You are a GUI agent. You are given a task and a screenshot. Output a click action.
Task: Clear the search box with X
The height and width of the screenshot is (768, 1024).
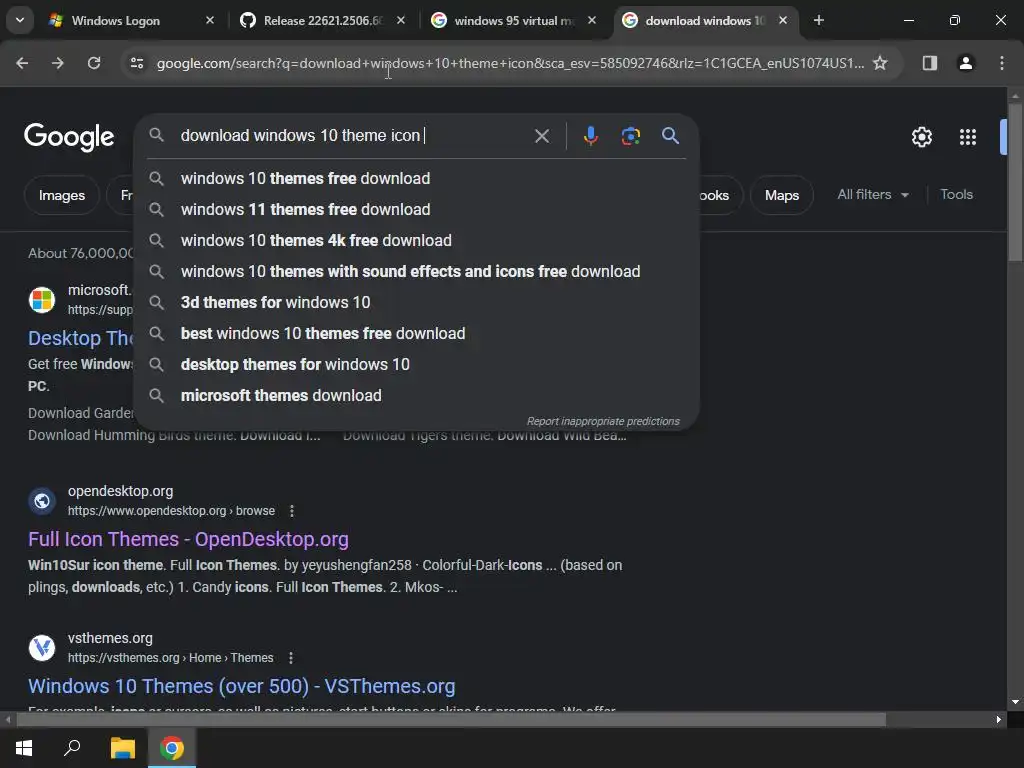point(541,136)
